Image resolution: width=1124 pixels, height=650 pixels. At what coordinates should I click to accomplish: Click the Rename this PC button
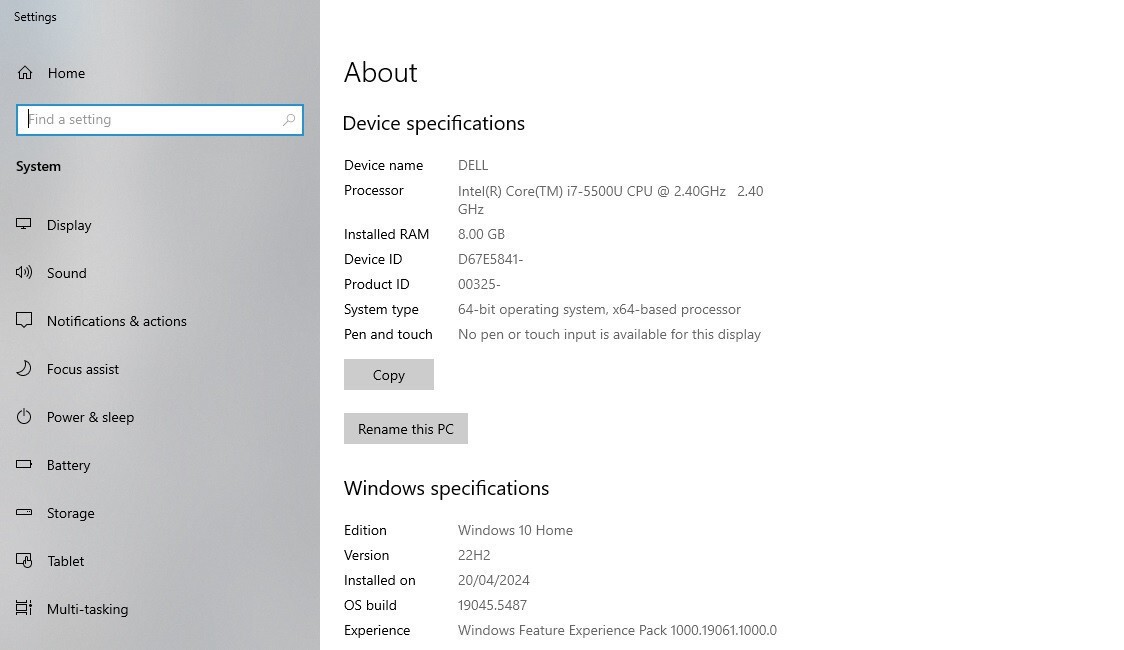[x=406, y=429]
